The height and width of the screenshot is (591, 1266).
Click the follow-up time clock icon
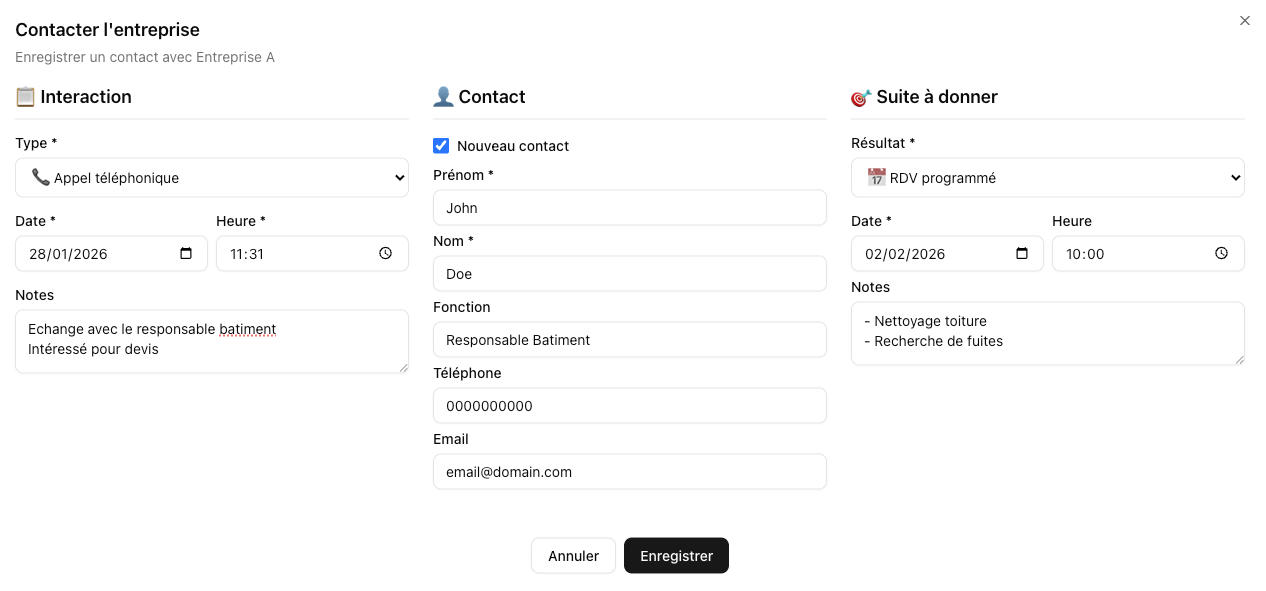1221,254
